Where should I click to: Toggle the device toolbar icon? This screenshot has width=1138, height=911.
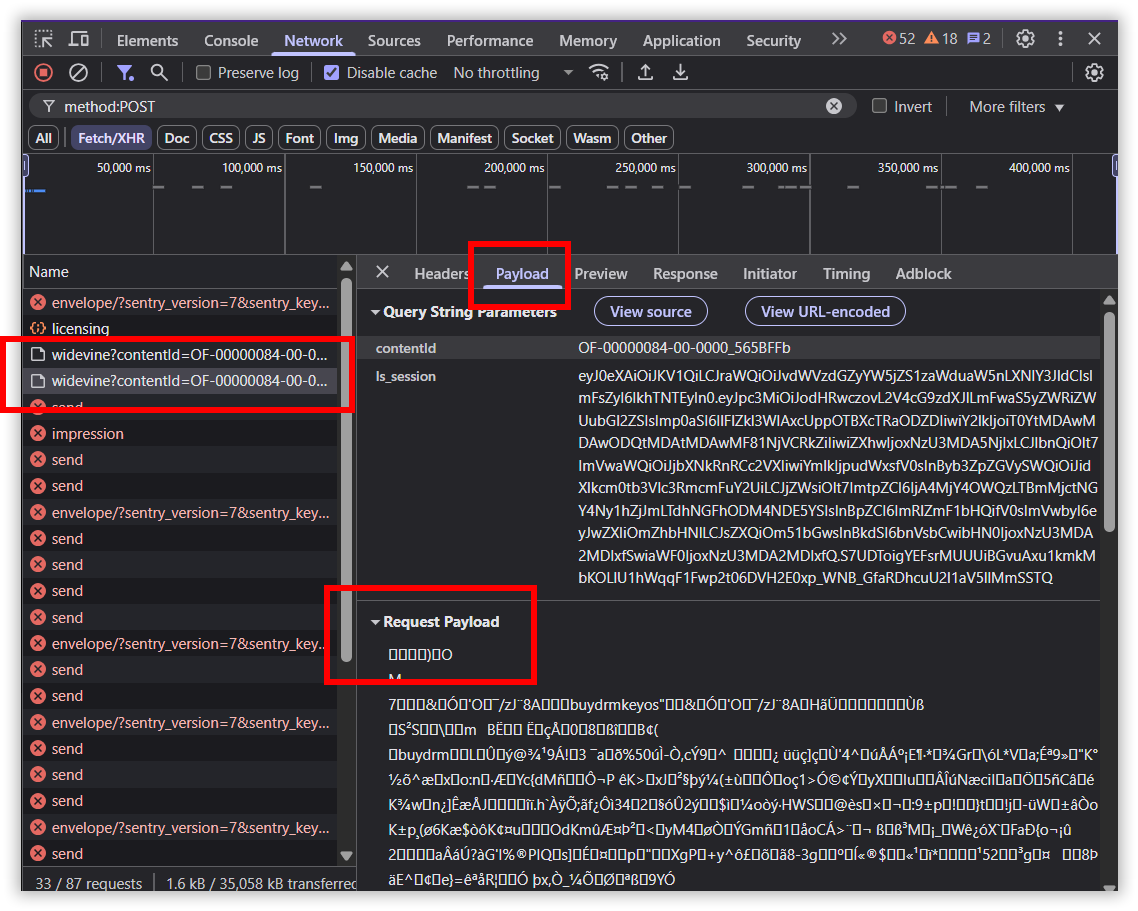[79, 39]
